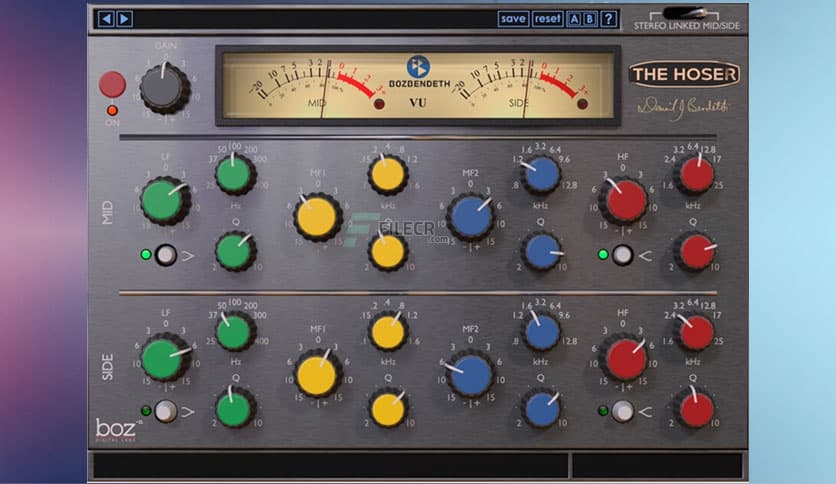The image size is (836, 484).
Task: Adjust the MID LF green gain knob
Action: pos(165,201)
